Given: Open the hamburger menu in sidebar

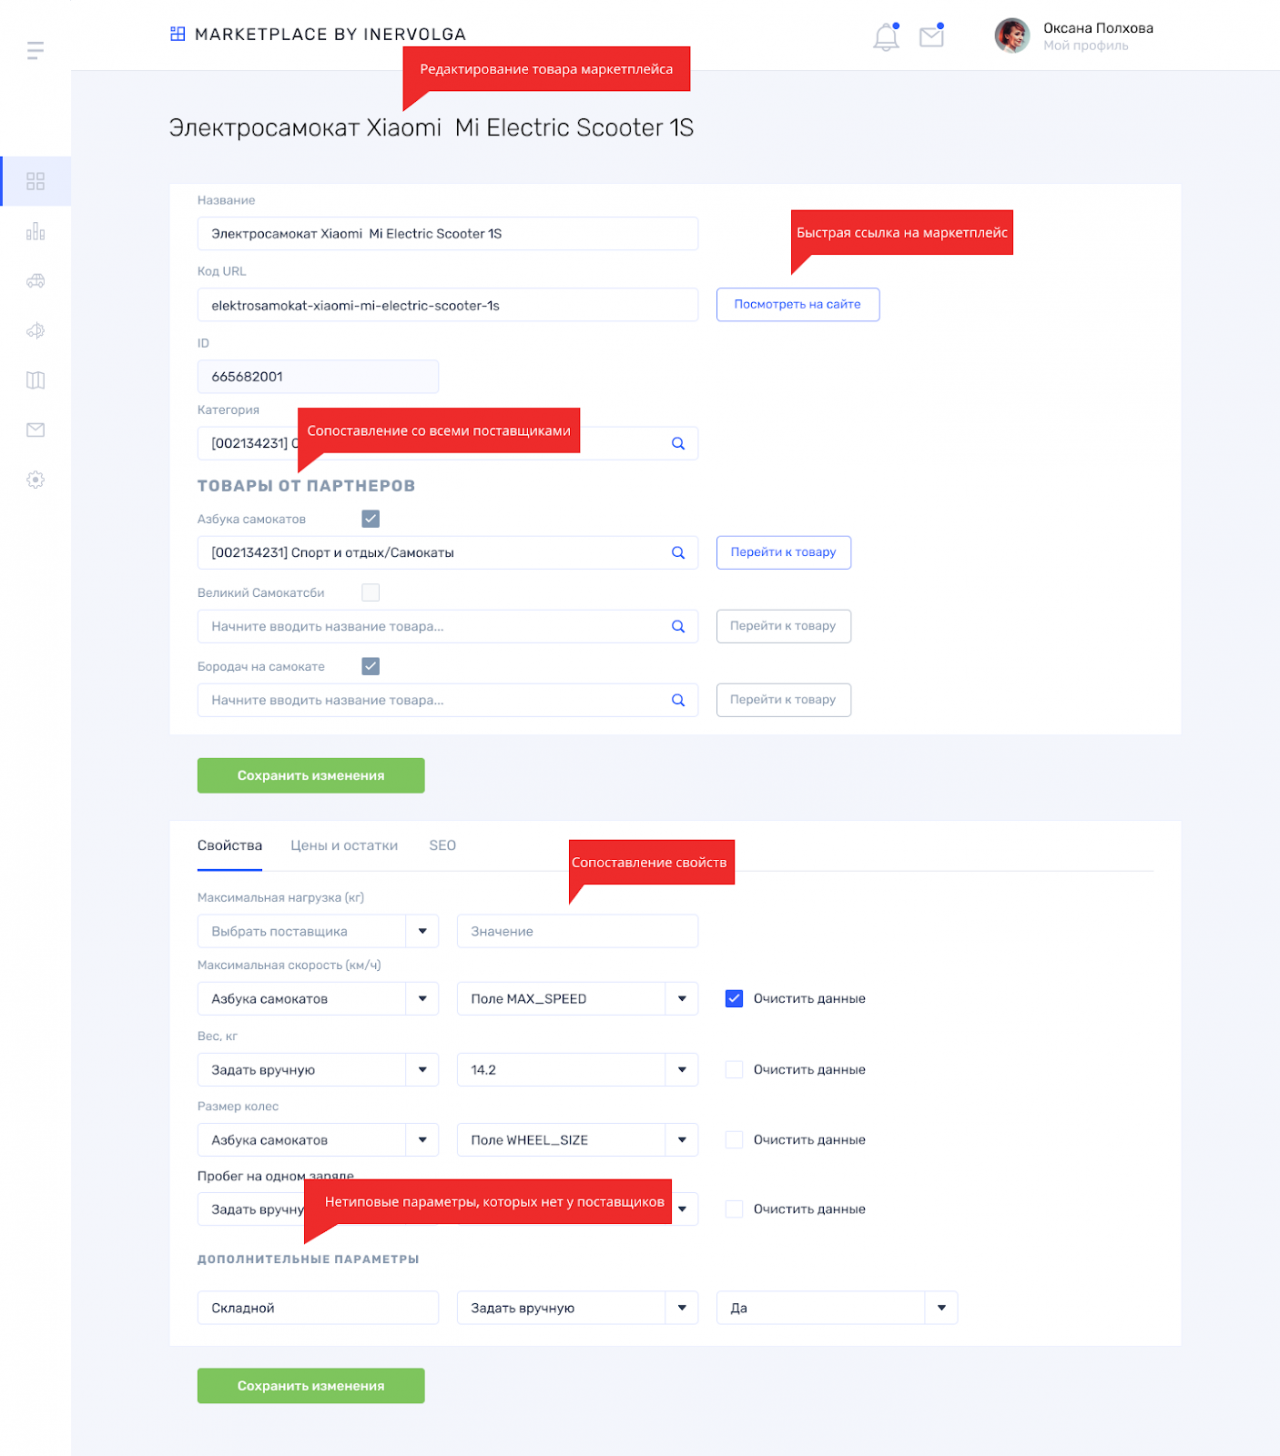Looking at the screenshot, I should pos(35,50).
